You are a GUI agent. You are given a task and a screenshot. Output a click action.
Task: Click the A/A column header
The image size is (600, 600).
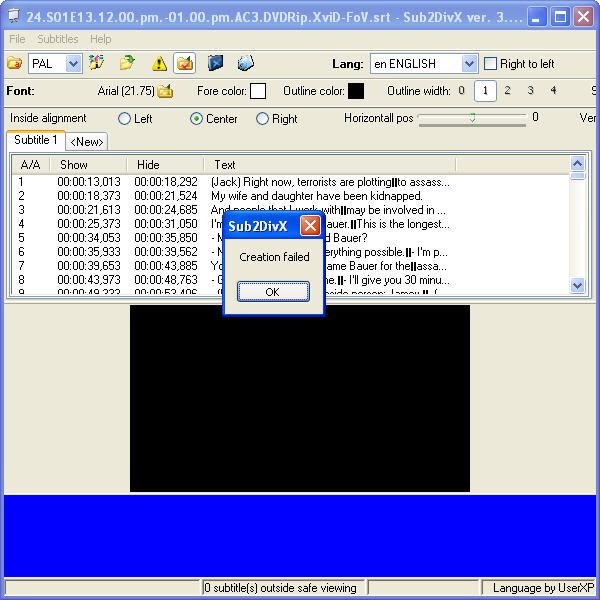click(31, 165)
